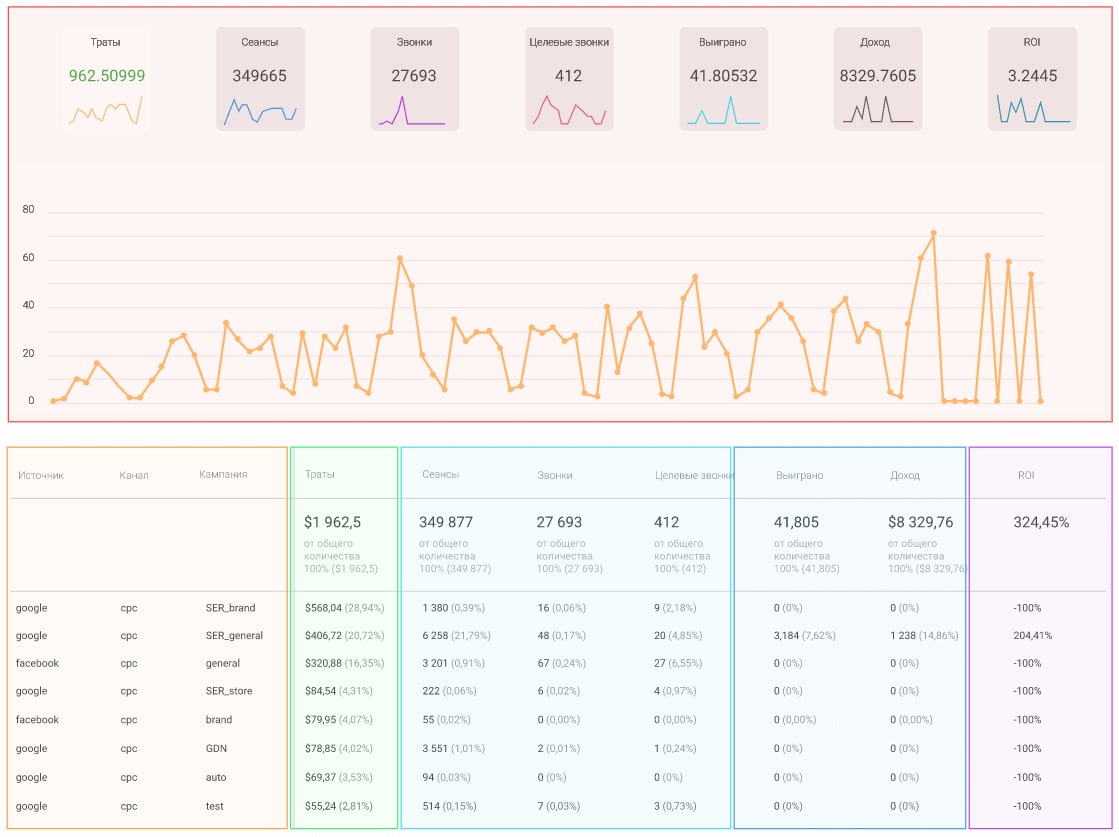Image resolution: width=1119 pixels, height=837 pixels.
Task: Open the Звонки metric card
Action: [414, 78]
